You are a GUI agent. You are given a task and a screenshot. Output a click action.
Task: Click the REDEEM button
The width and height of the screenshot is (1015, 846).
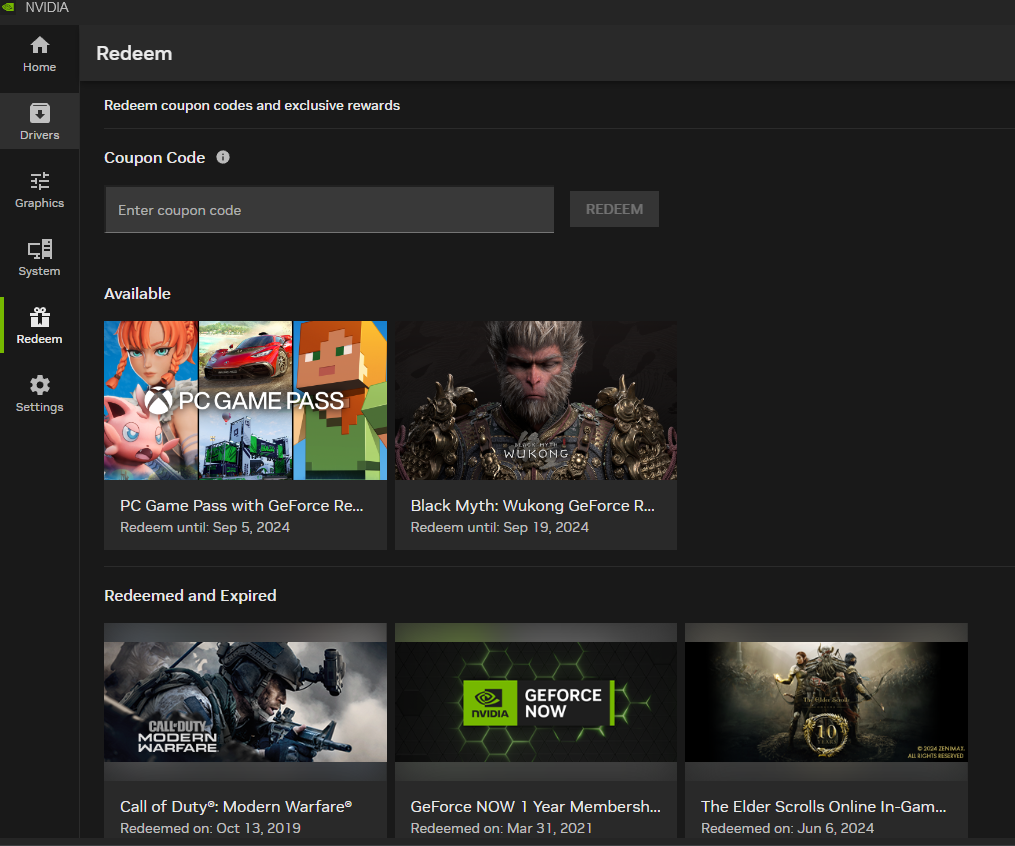tap(614, 209)
